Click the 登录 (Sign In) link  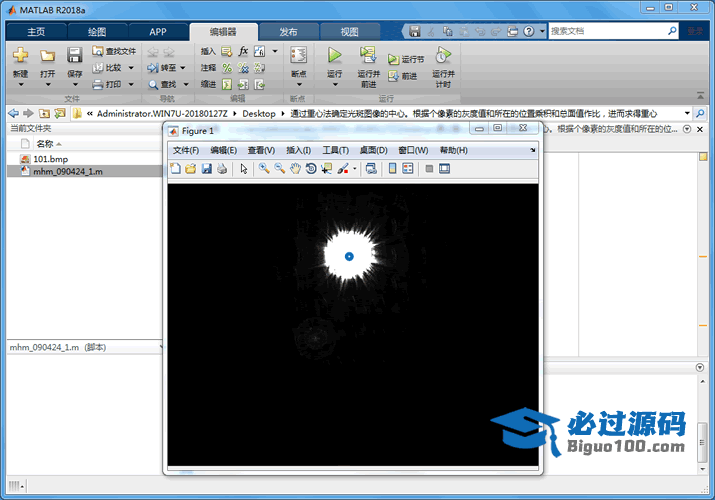tap(695, 31)
